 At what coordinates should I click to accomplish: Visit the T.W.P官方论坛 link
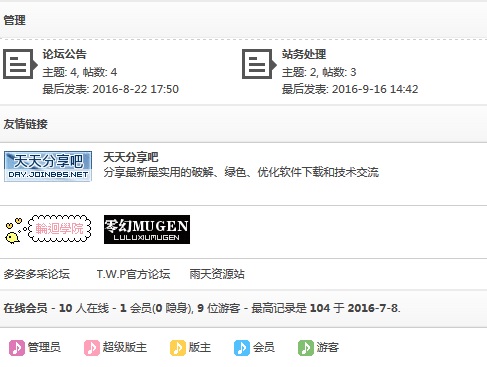point(134,274)
